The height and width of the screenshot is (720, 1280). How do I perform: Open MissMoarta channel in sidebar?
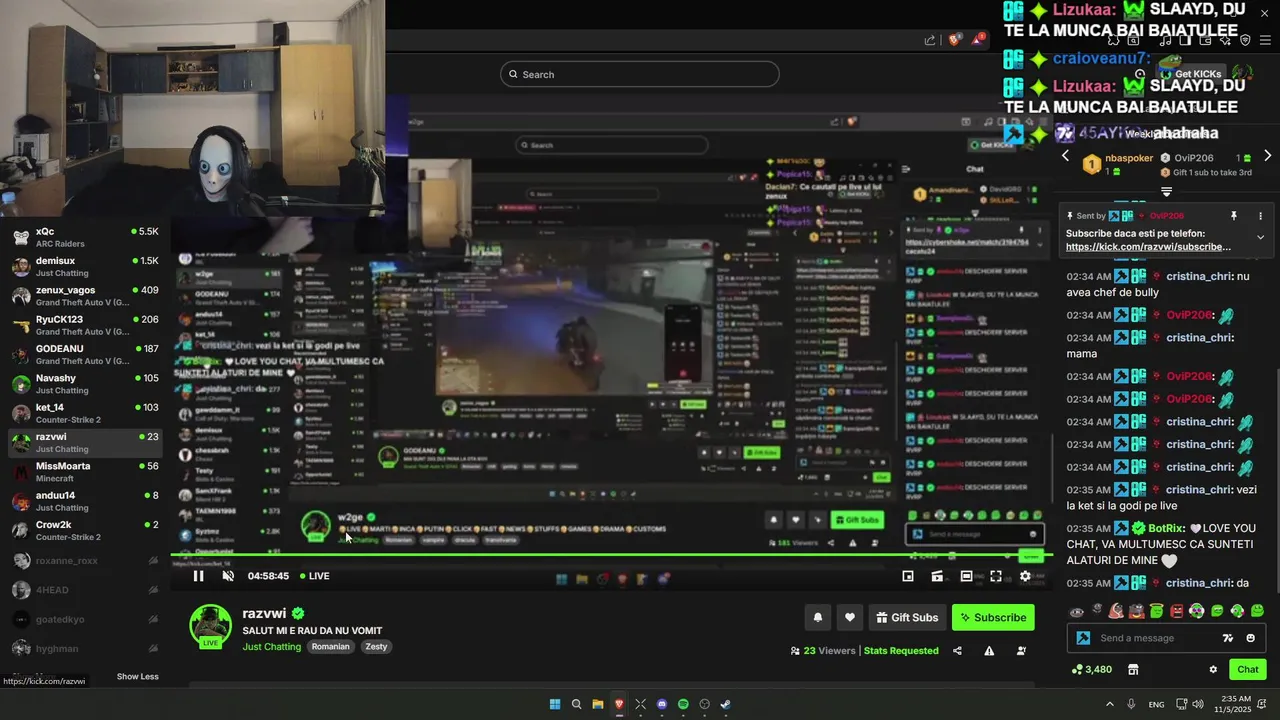(84, 472)
